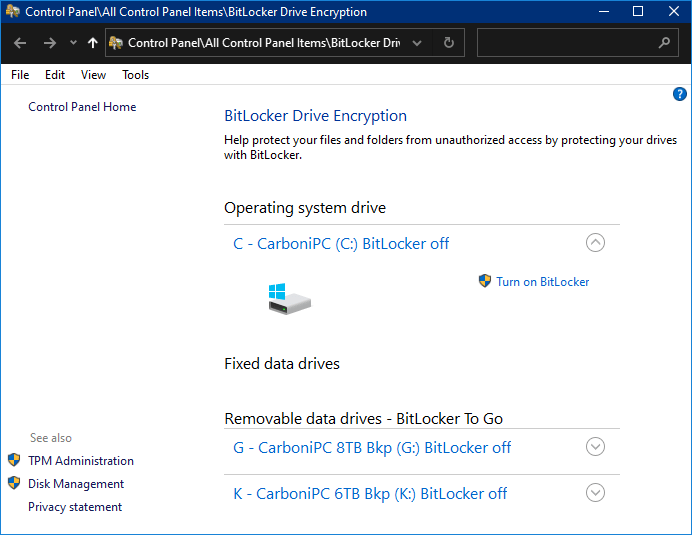Click the Operating system drive heading
692x535 pixels.
pyautogui.click(x=305, y=207)
